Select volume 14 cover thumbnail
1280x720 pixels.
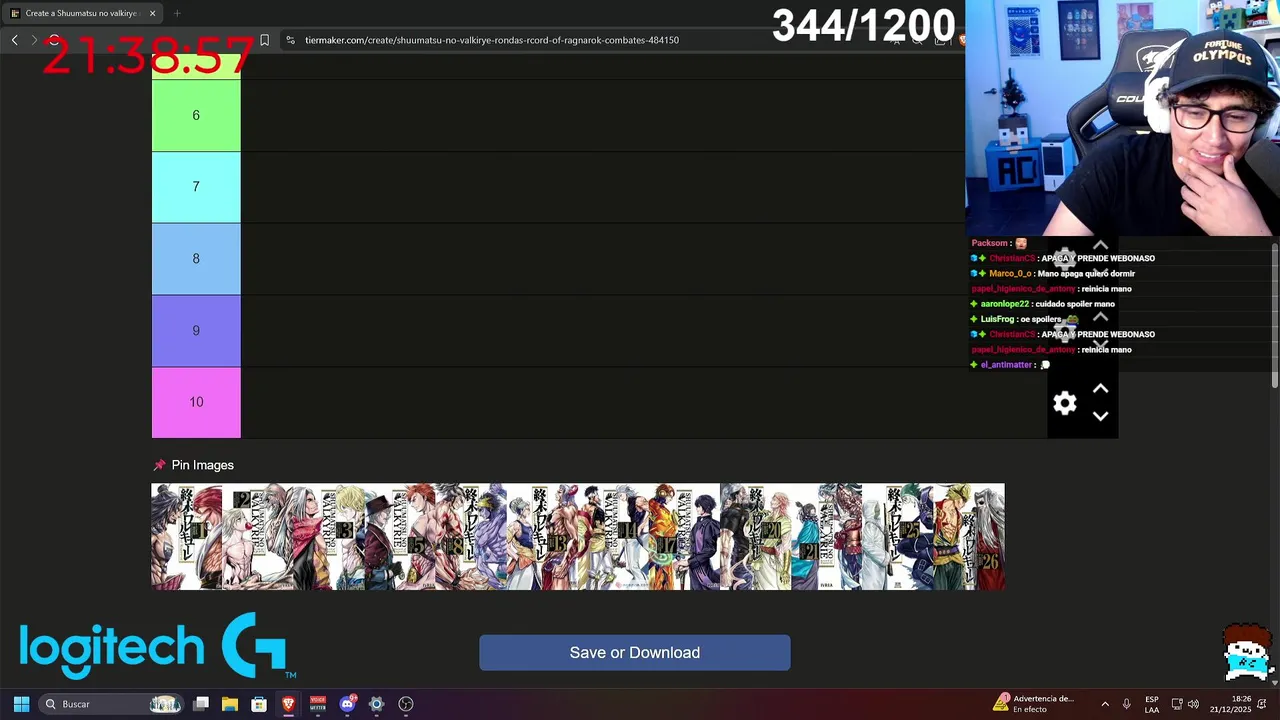coord(612,537)
